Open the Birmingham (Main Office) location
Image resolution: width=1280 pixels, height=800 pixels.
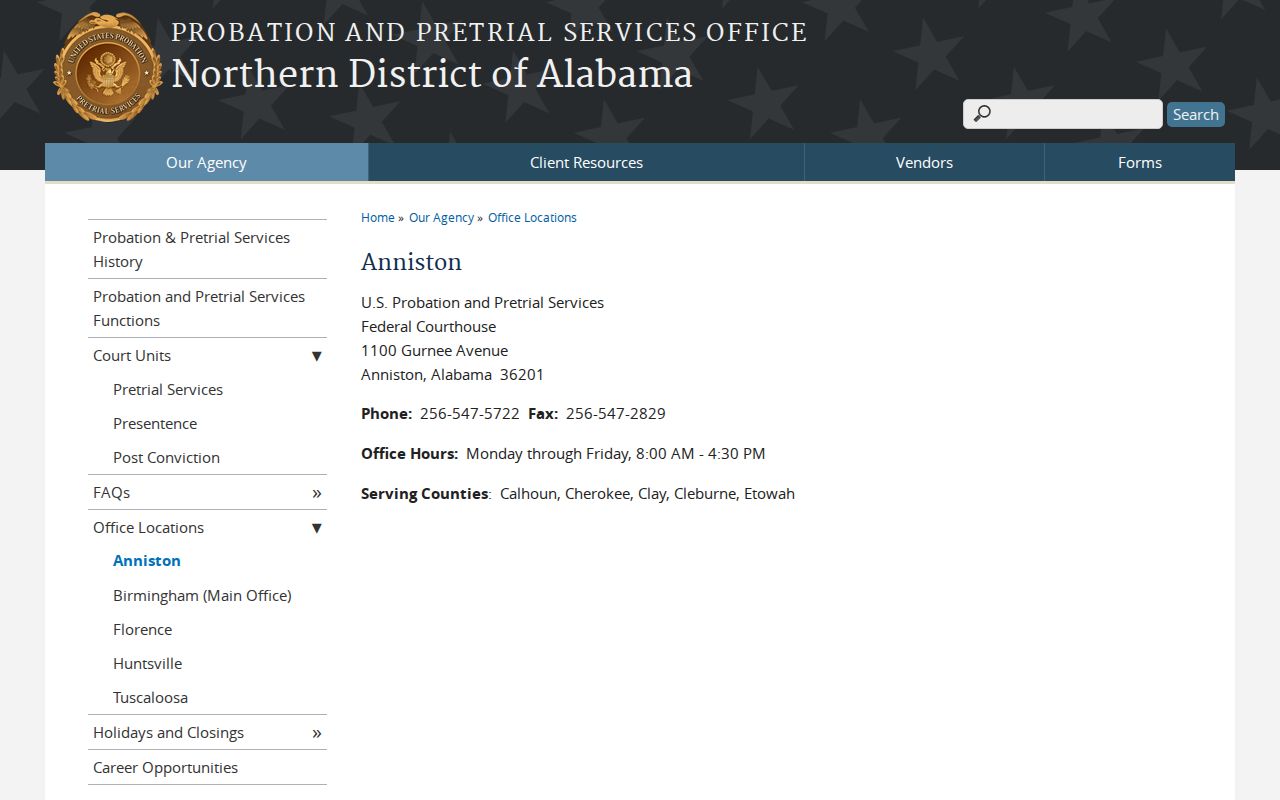point(202,596)
